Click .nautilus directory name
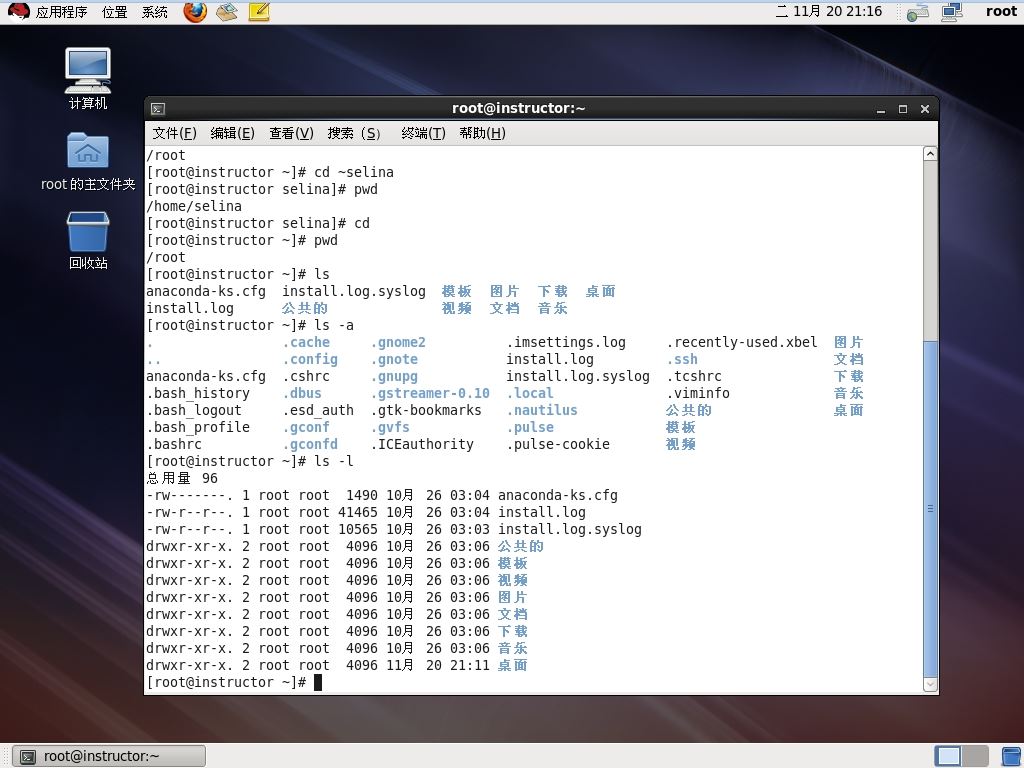The height and width of the screenshot is (768, 1024). coord(542,410)
